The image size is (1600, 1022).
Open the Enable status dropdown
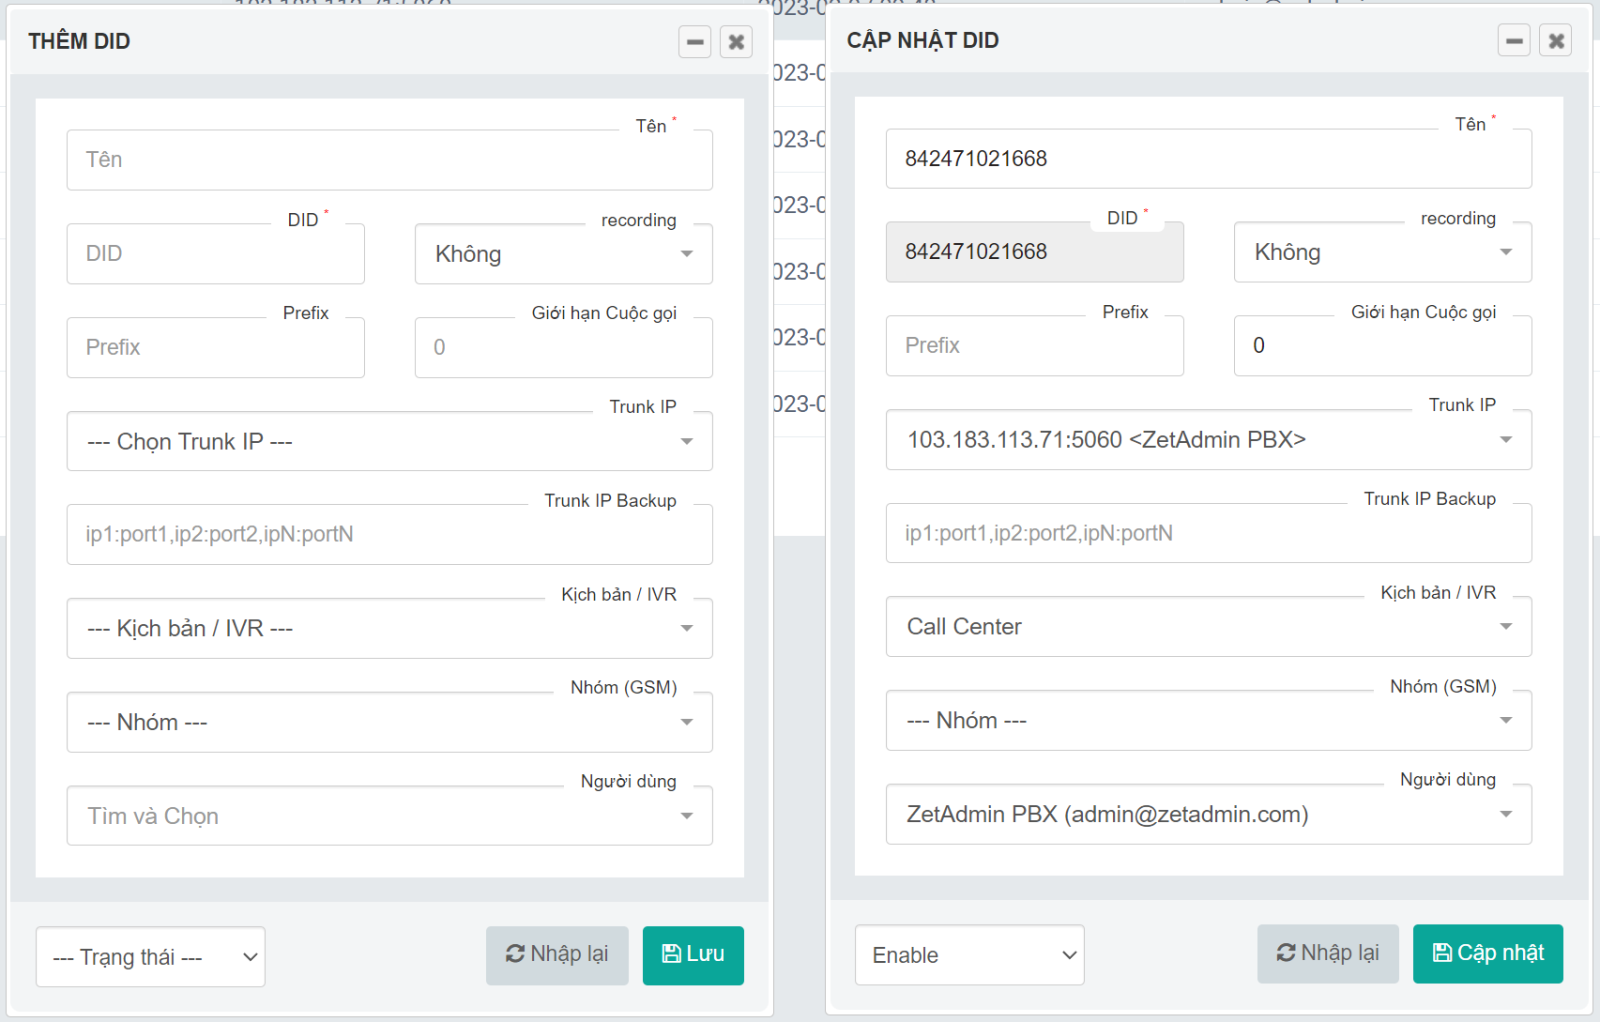pyautogui.click(x=969, y=955)
